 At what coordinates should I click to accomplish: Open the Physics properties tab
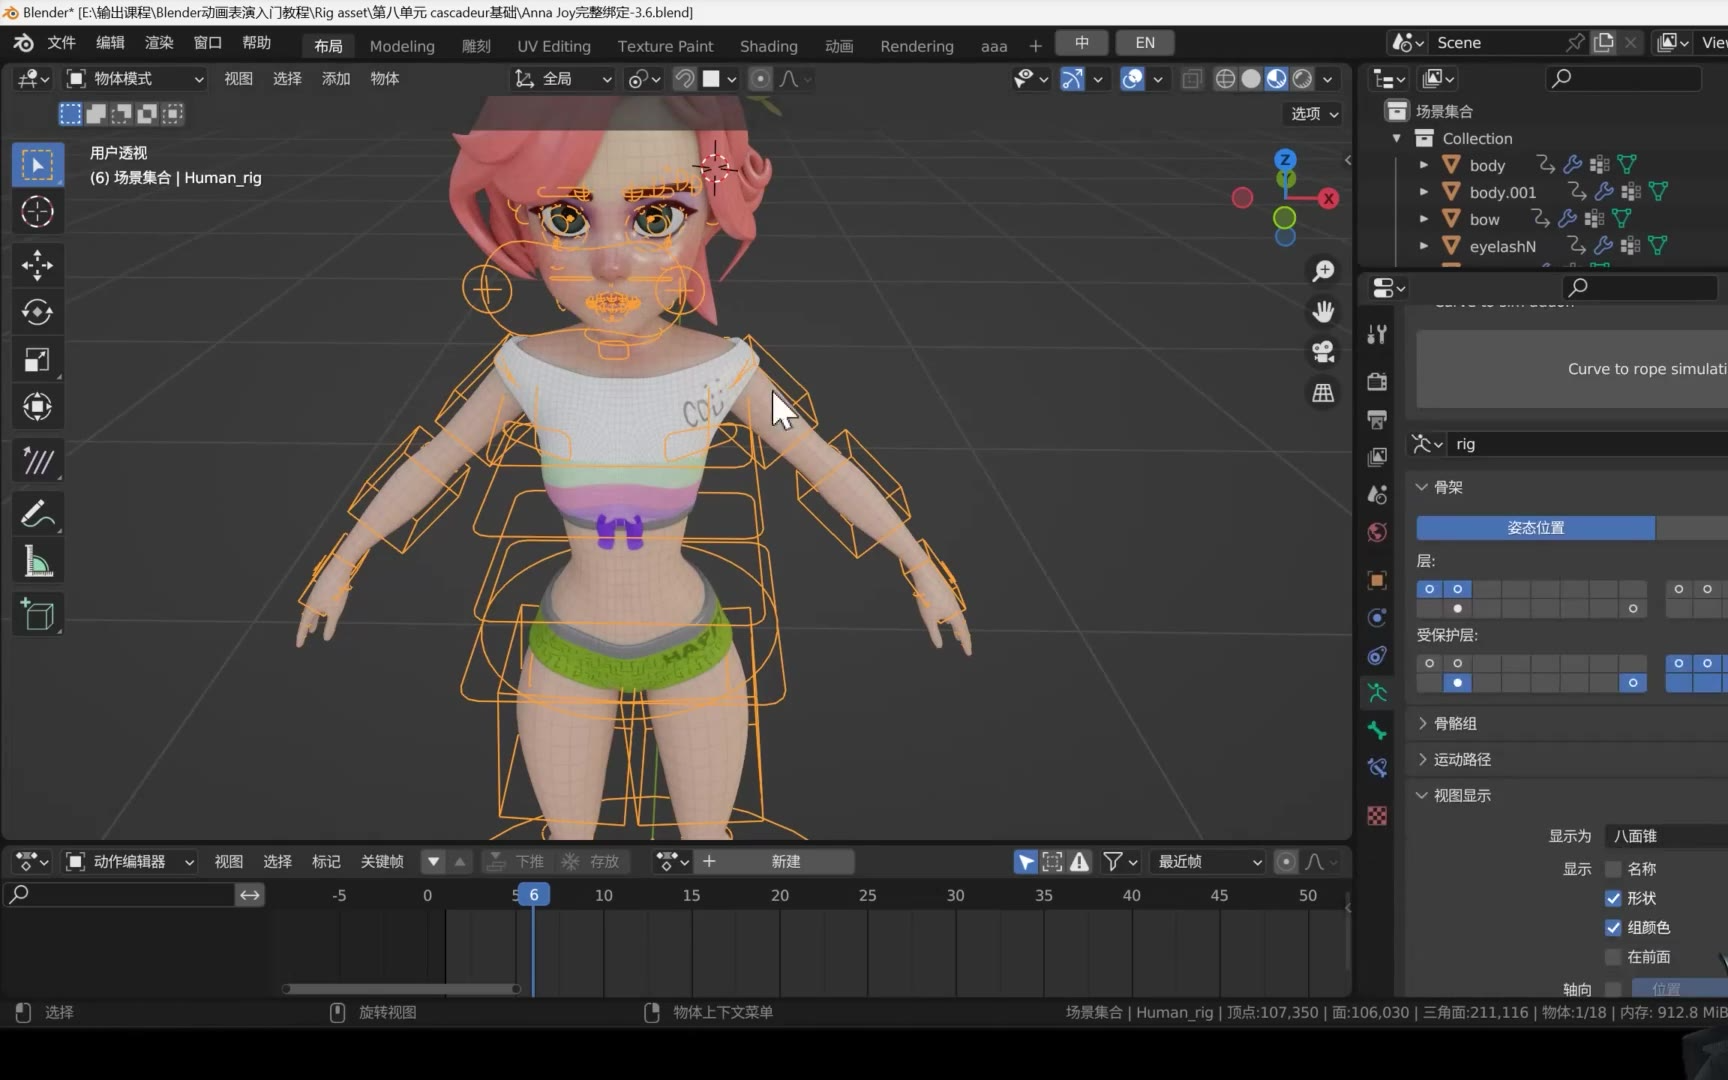coord(1377,618)
